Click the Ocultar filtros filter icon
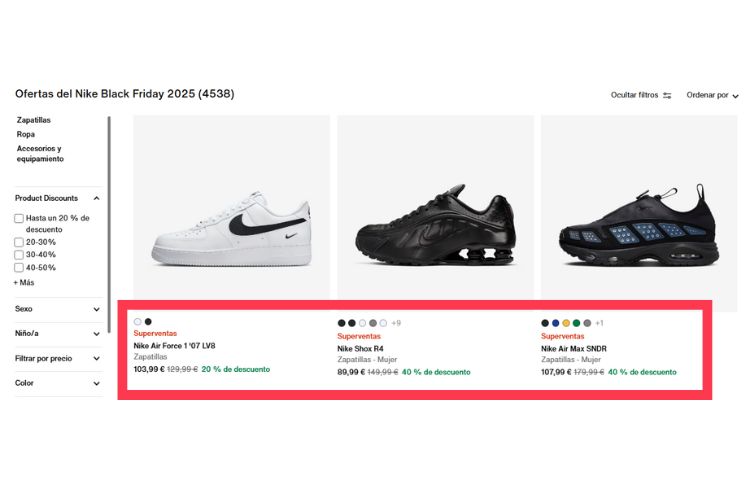This screenshot has width=750, height=500. pyautogui.click(x=667, y=96)
